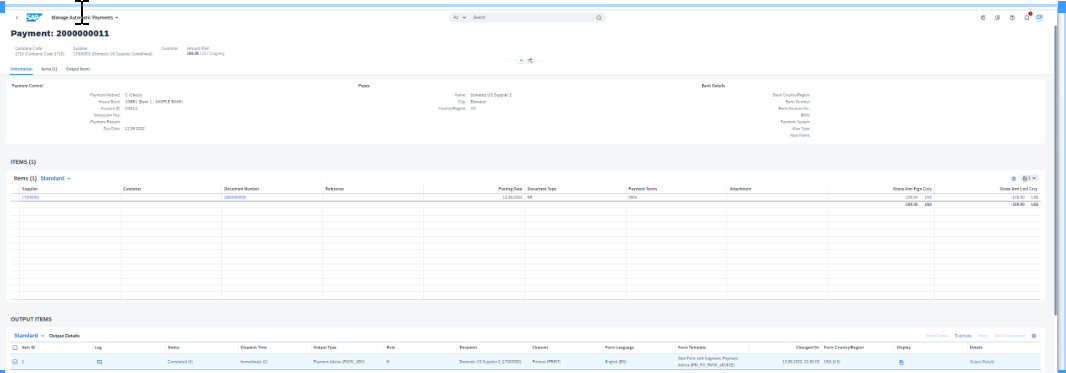This screenshot has height=373, width=1066.
Task: Open Items table settings gear
Action: [1014, 178]
